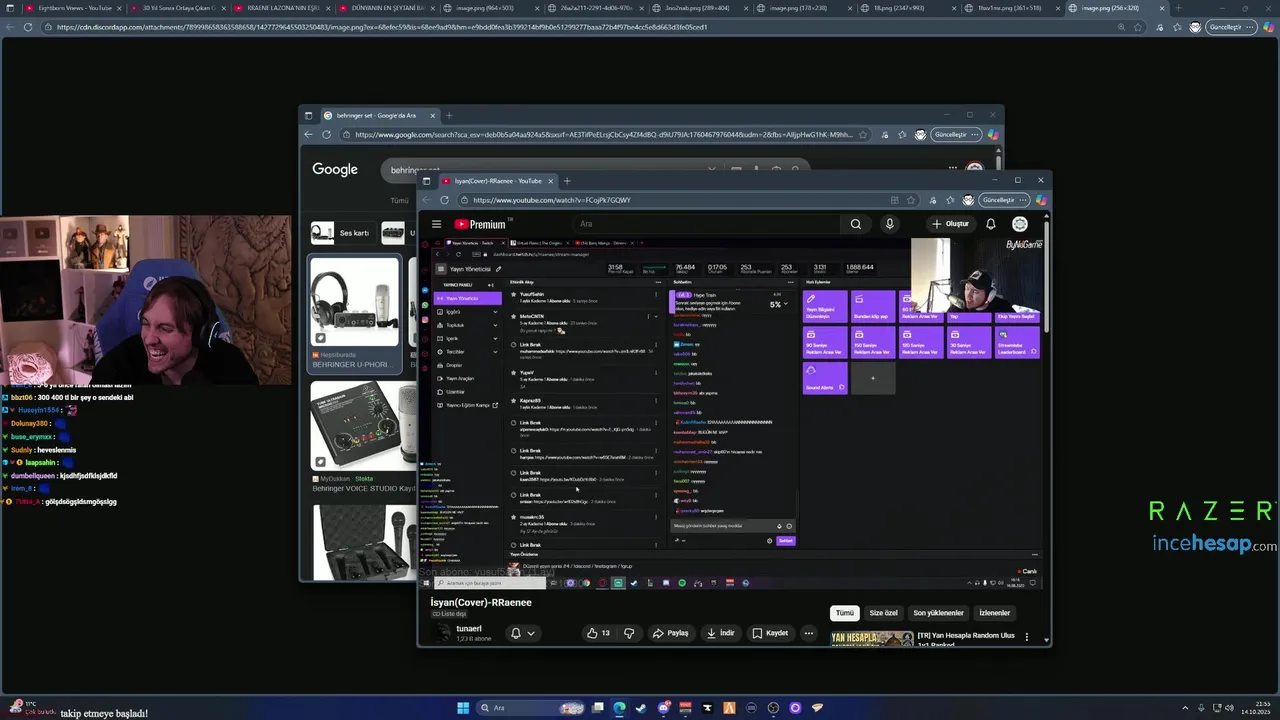Dislike the İsyan cover video

coord(629,633)
